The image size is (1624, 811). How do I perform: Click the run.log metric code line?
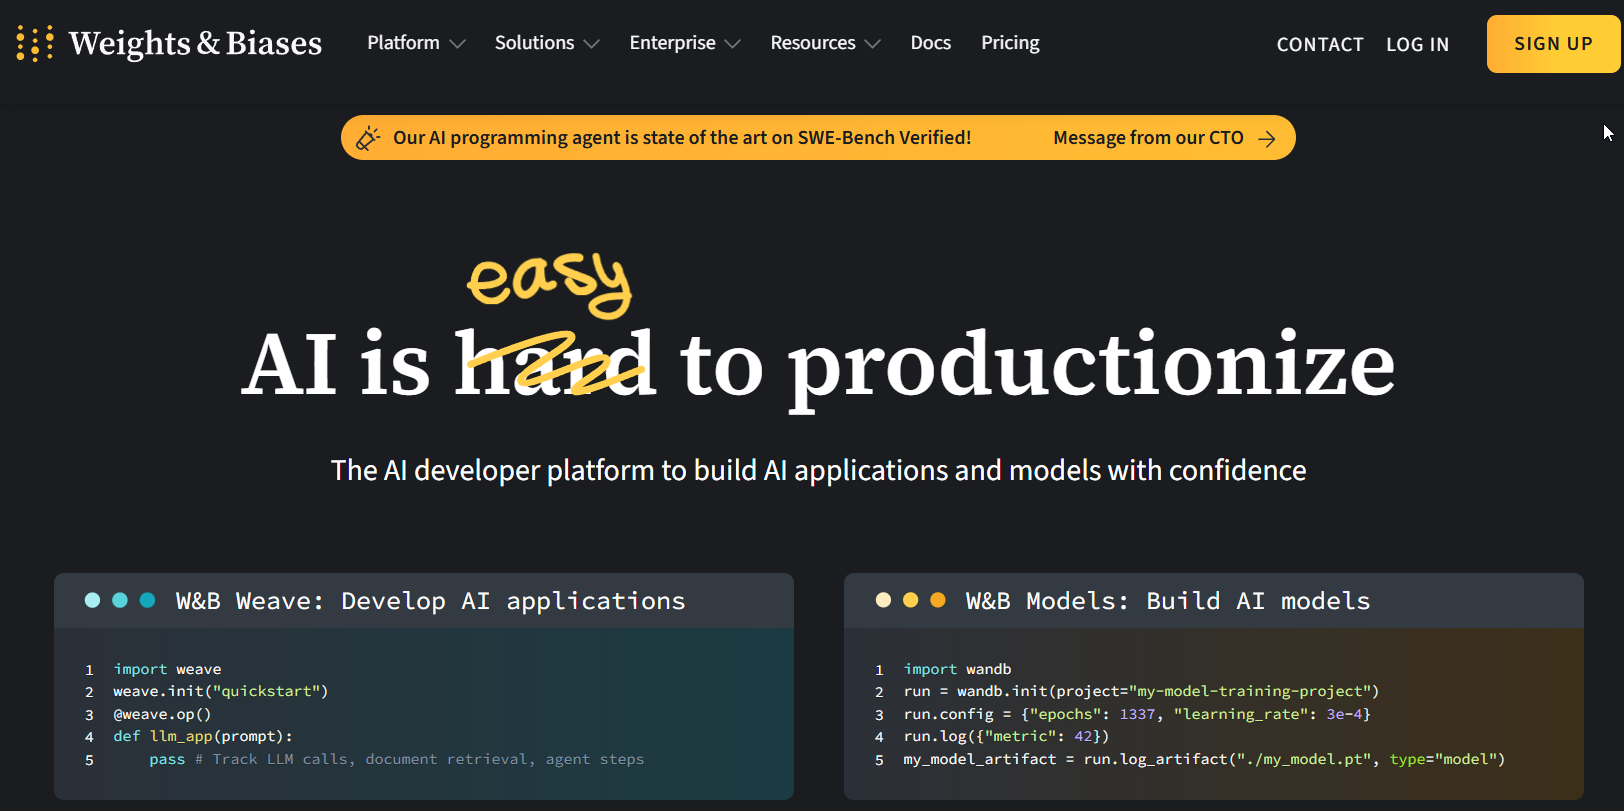(x=1006, y=736)
